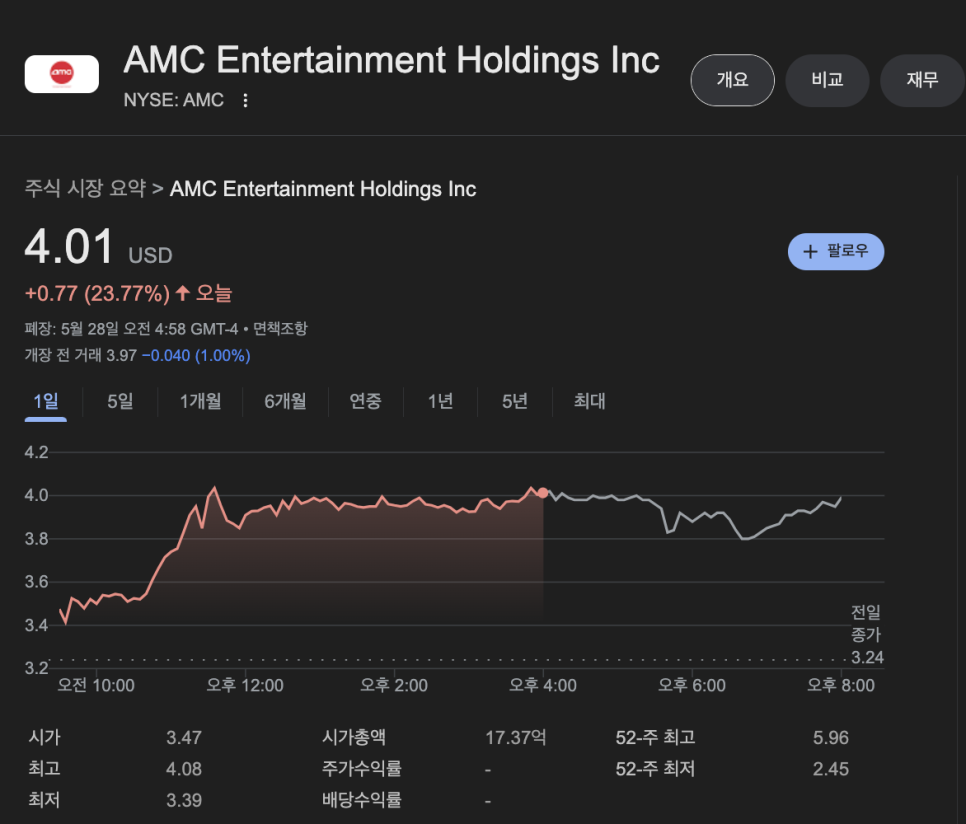Click the 최저 value 3.39

(x=184, y=801)
